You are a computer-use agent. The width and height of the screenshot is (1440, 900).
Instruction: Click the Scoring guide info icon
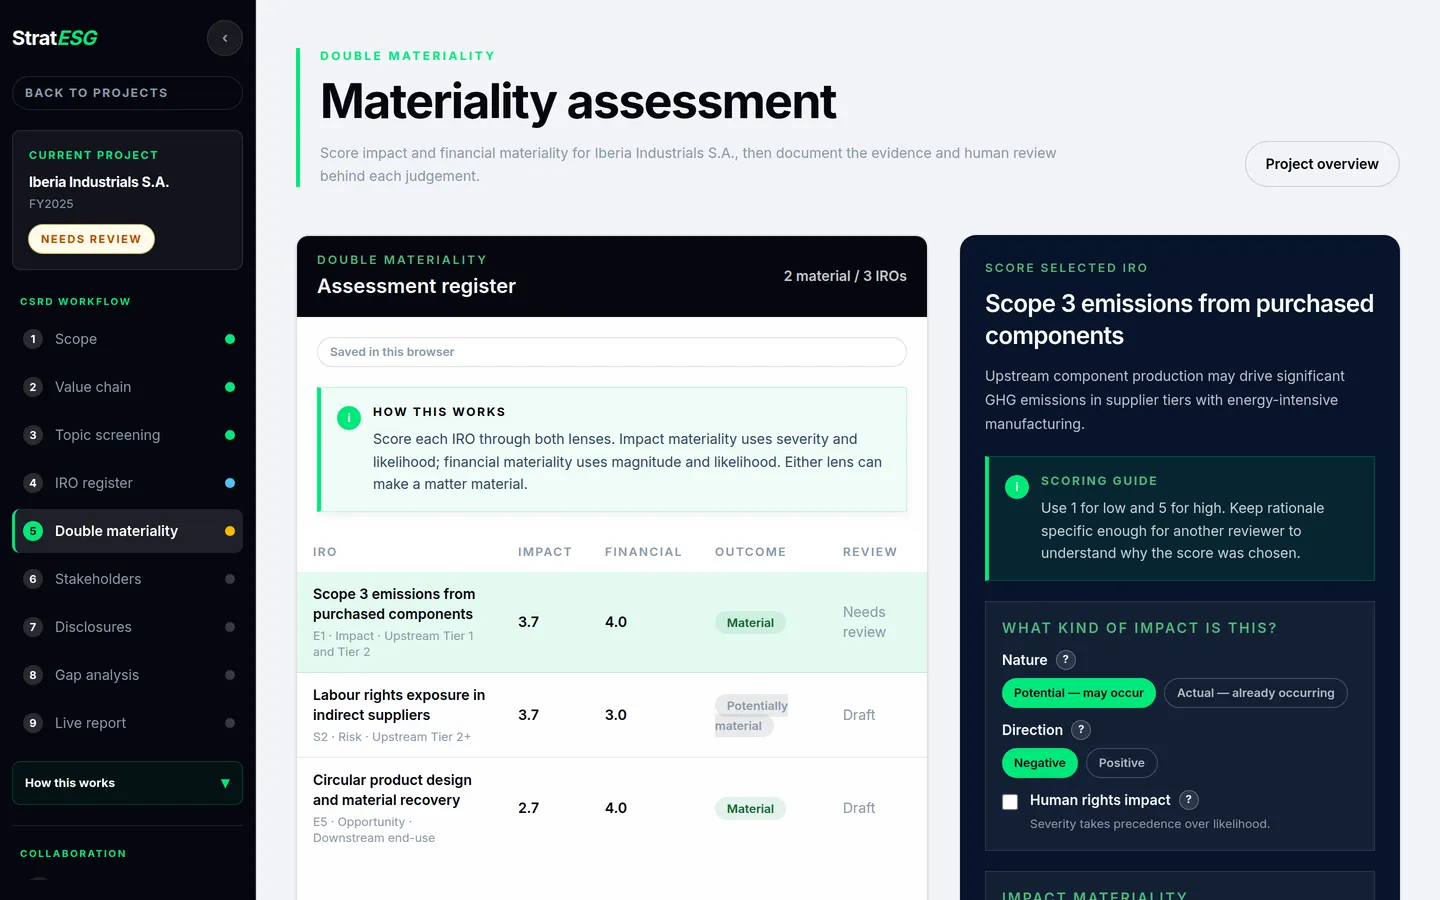[x=1017, y=487]
